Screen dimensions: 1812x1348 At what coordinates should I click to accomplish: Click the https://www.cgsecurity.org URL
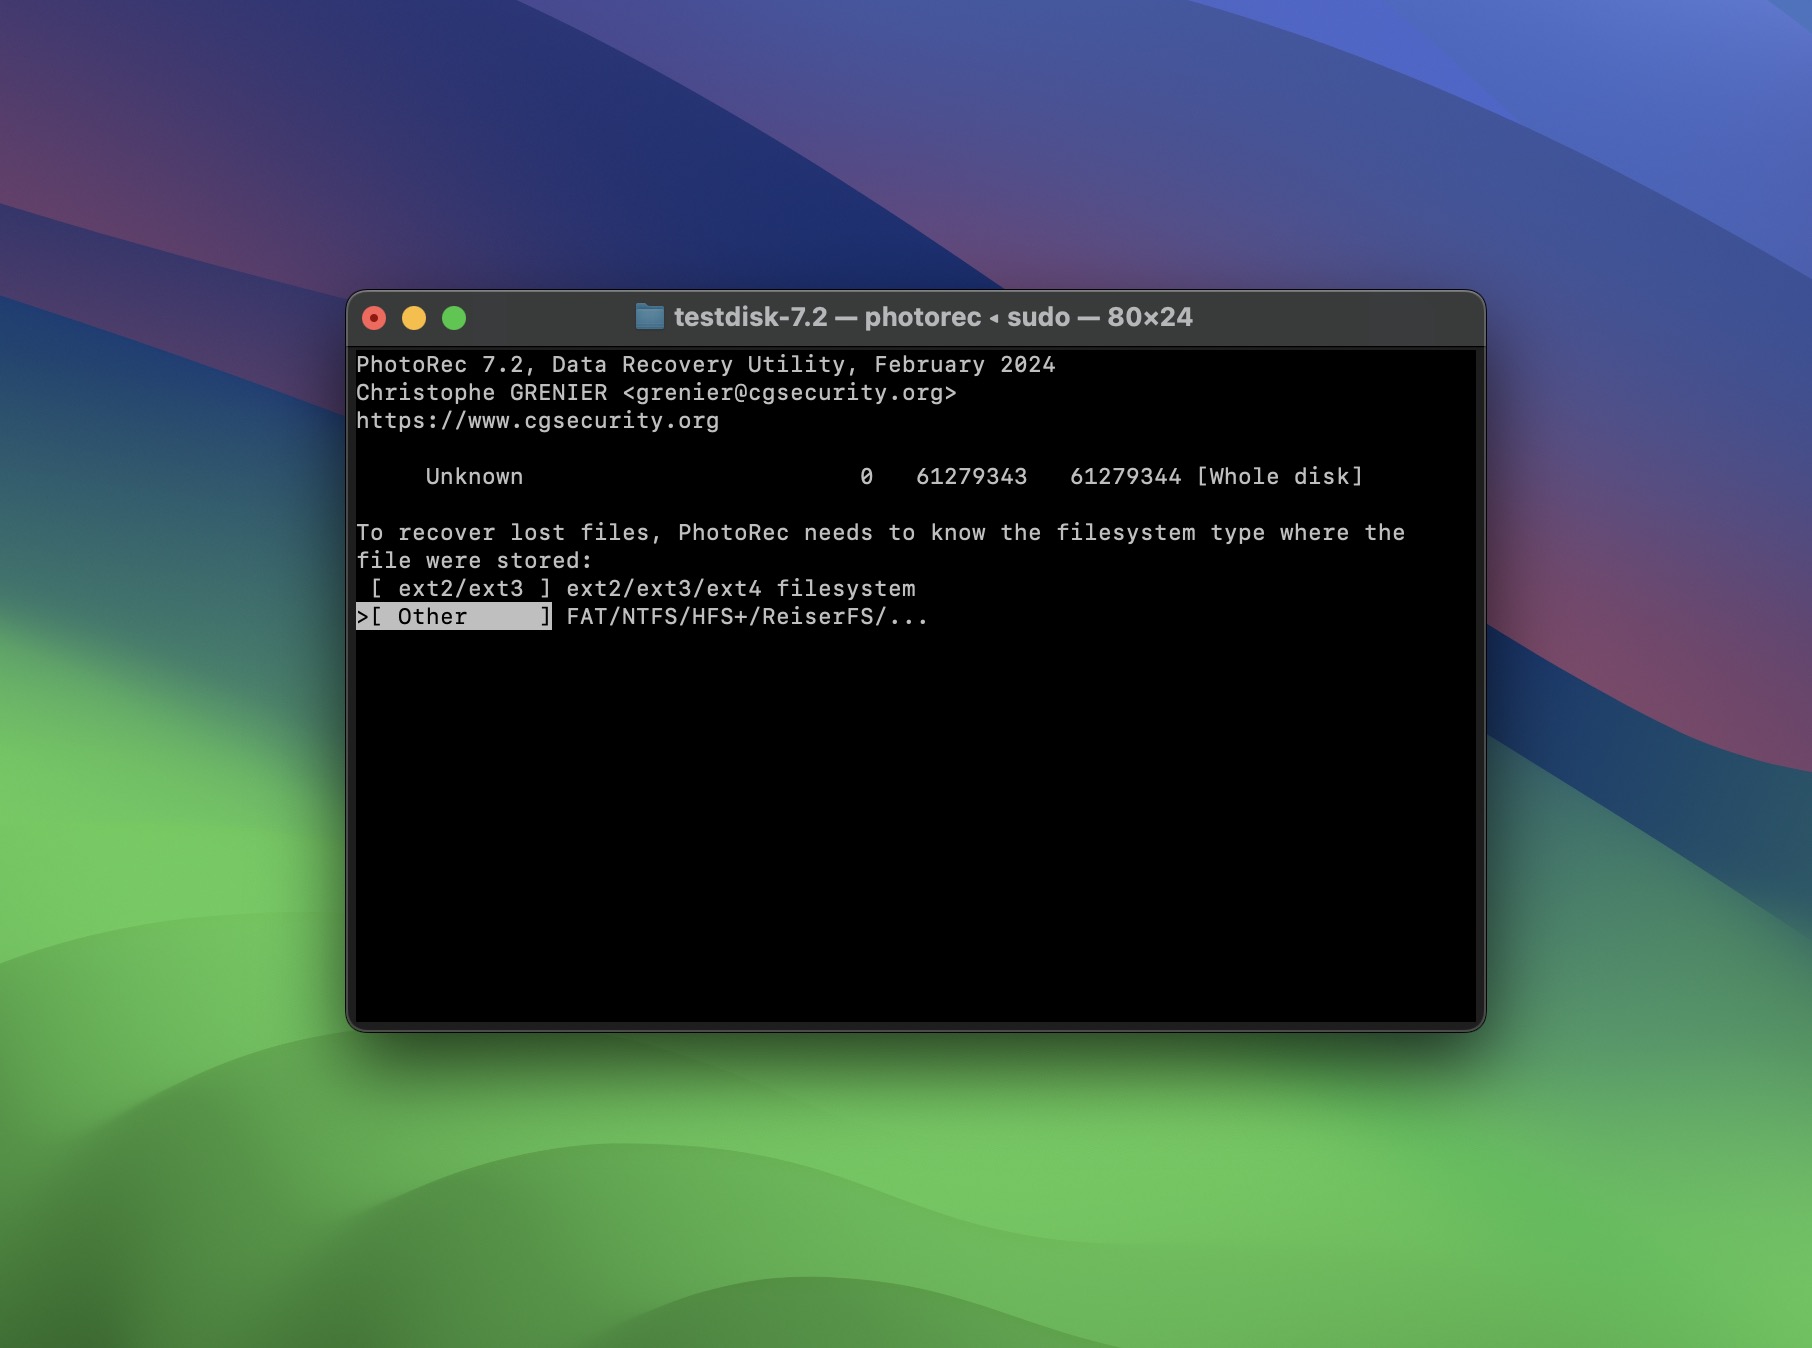pyautogui.click(x=538, y=421)
